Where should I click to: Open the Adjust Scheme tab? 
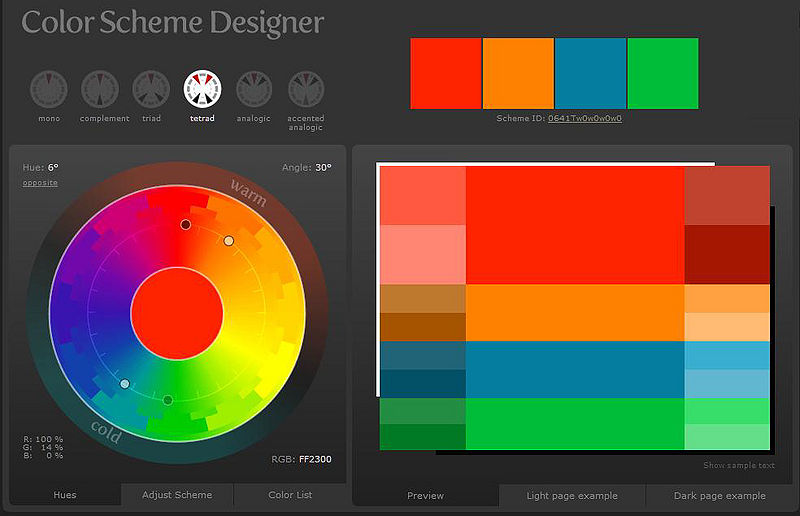tap(177, 495)
